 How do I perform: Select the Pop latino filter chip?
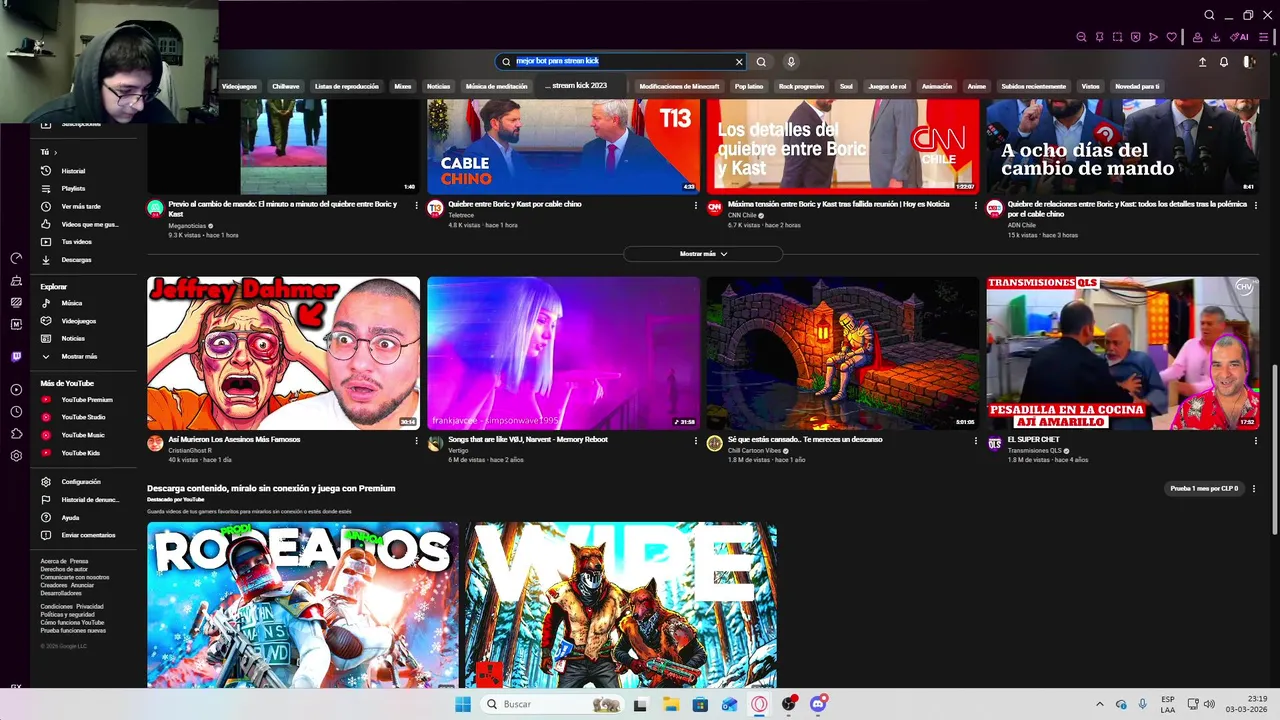click(749, 86)
